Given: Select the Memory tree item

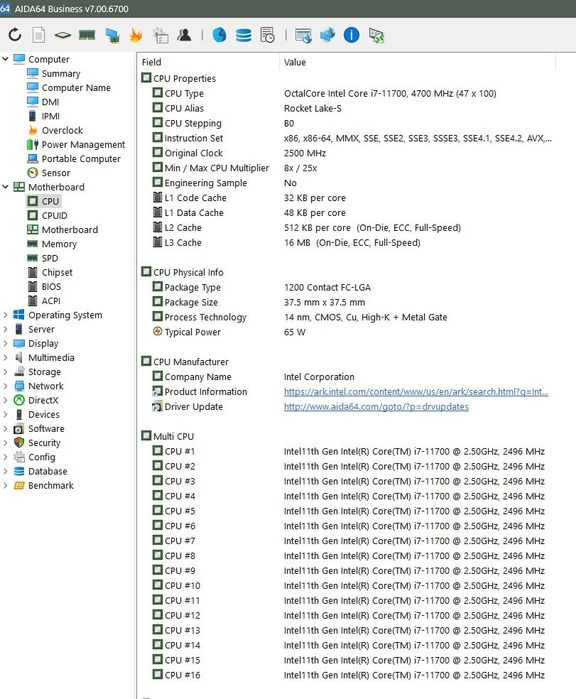Looking at the screenshot, I should point(52,244).
